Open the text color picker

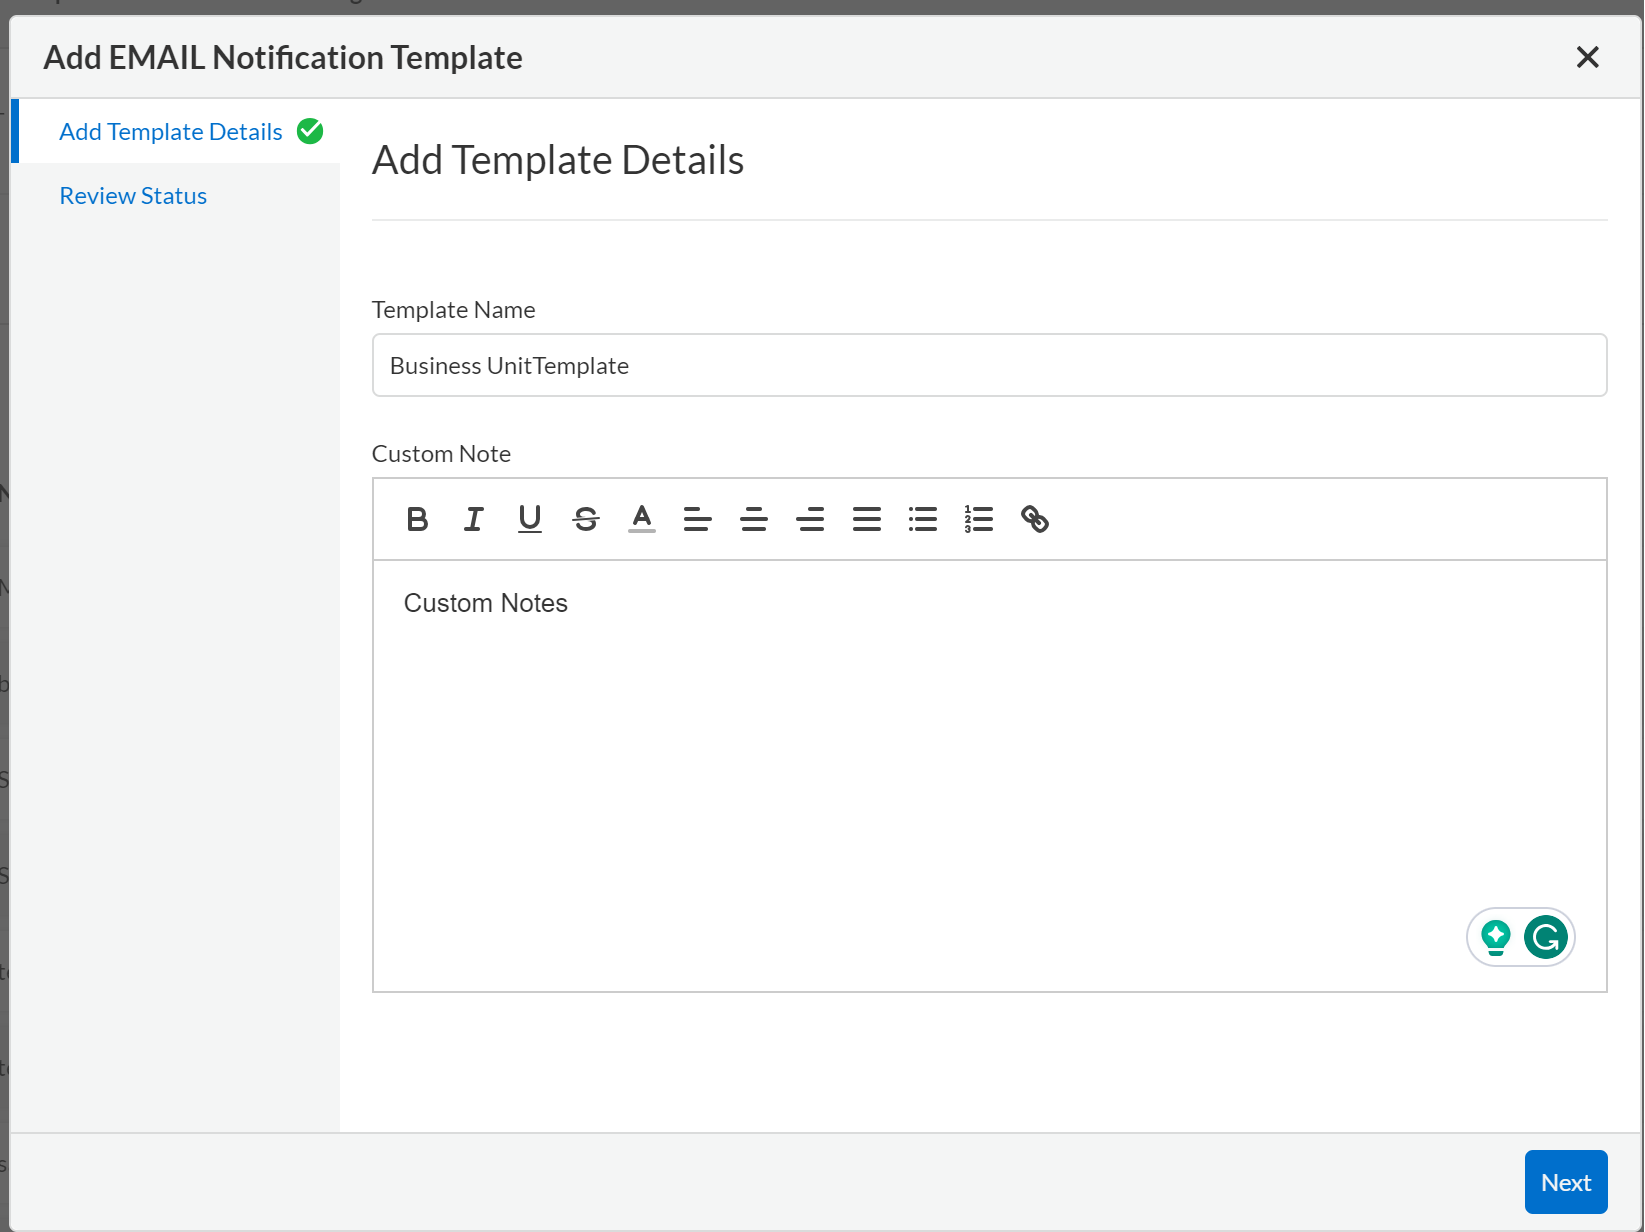pyautogui.click(x=642, y=519)
